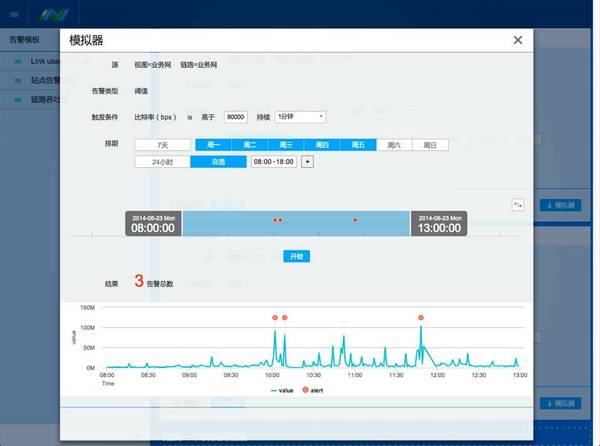
Task: Click the first alert dot near 10:00 on chart
Action: (x=275, y=317)
